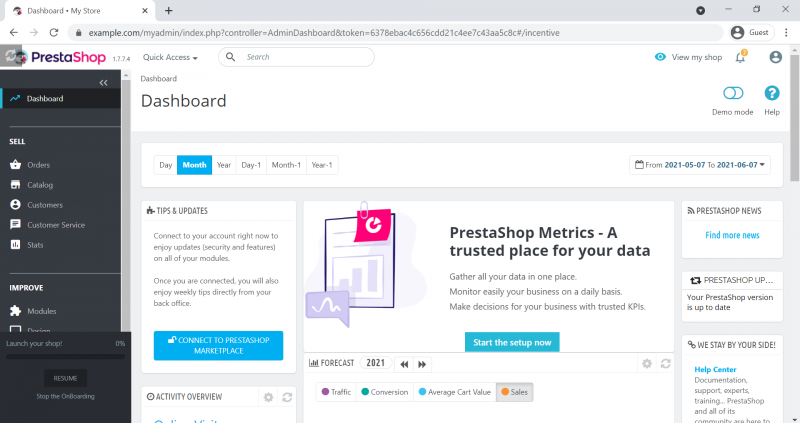Open the user profile avatar icon
Screen dimensions: 800x423
pyautogui.click(x=775, y=58)
